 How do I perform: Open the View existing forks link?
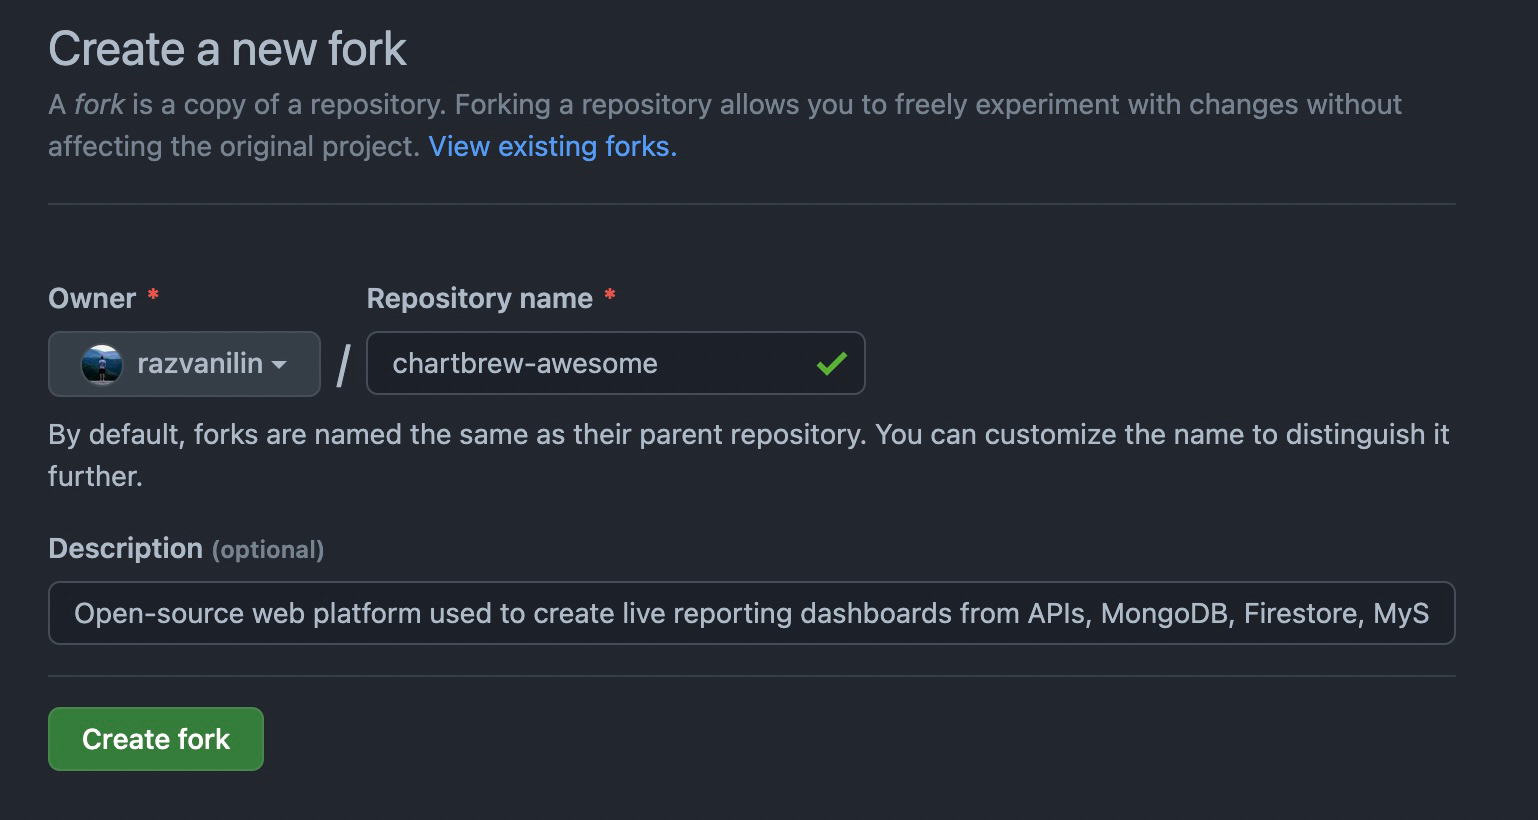(552, 147)
